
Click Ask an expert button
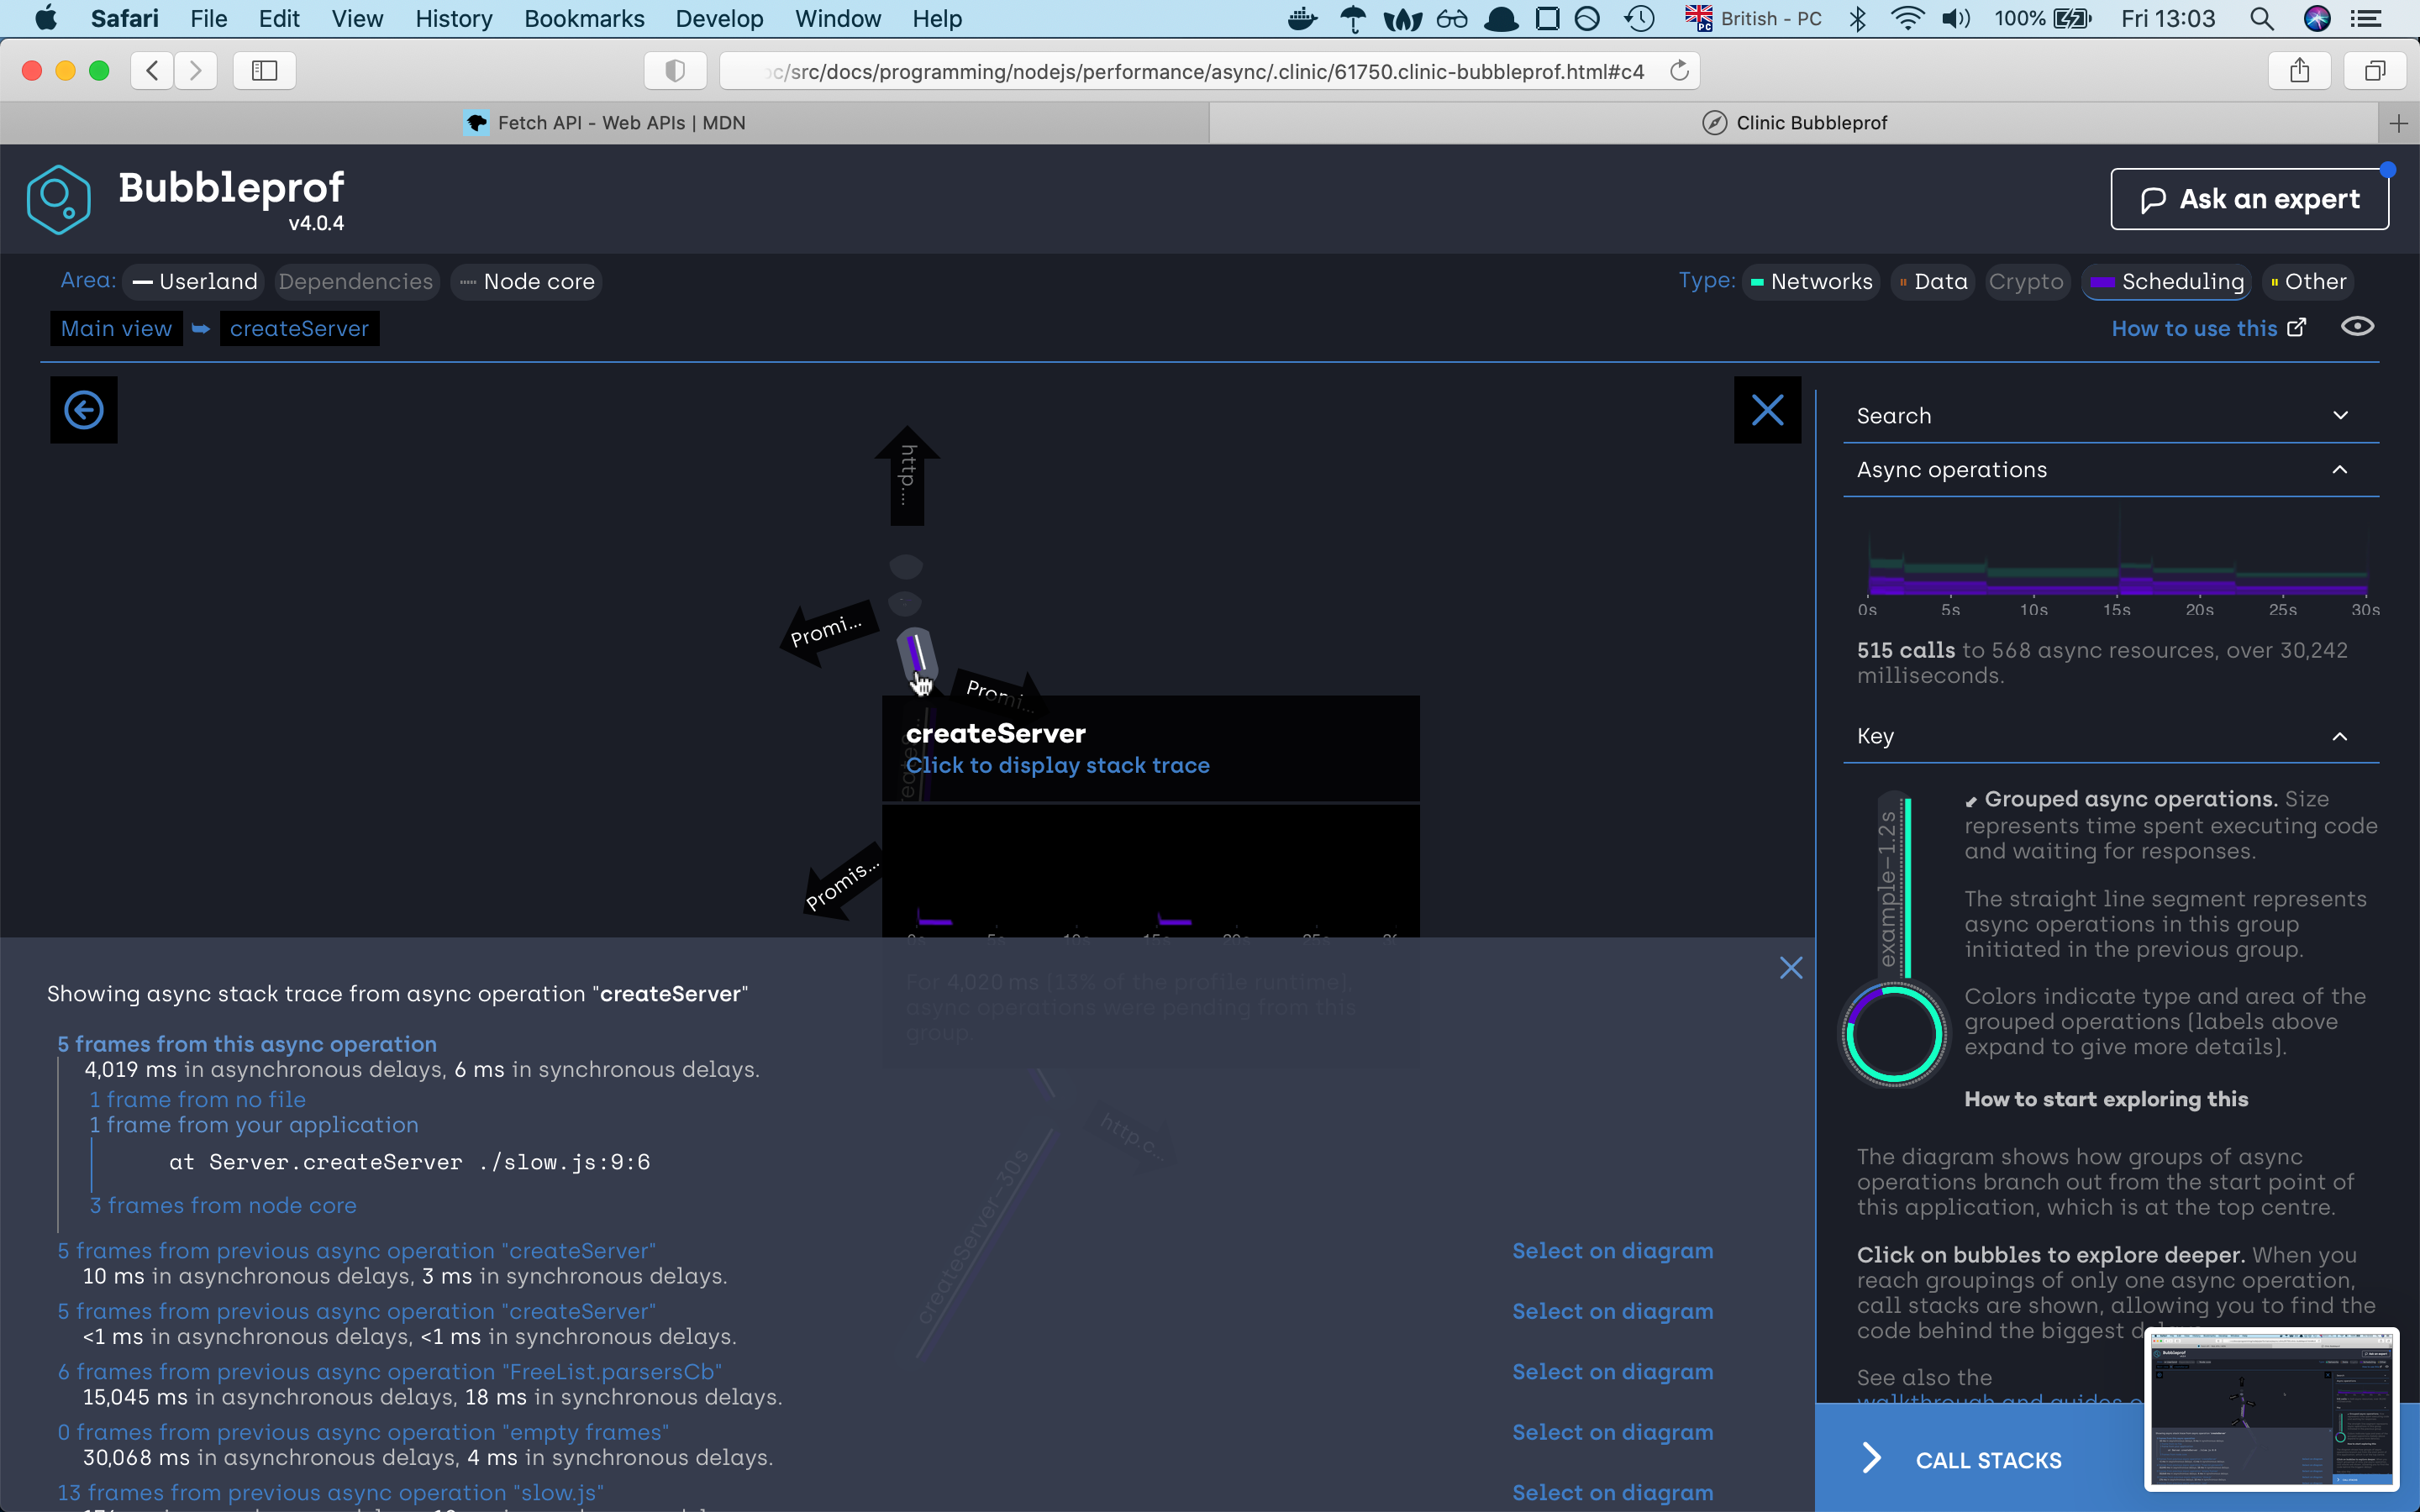click(2249, 199)
